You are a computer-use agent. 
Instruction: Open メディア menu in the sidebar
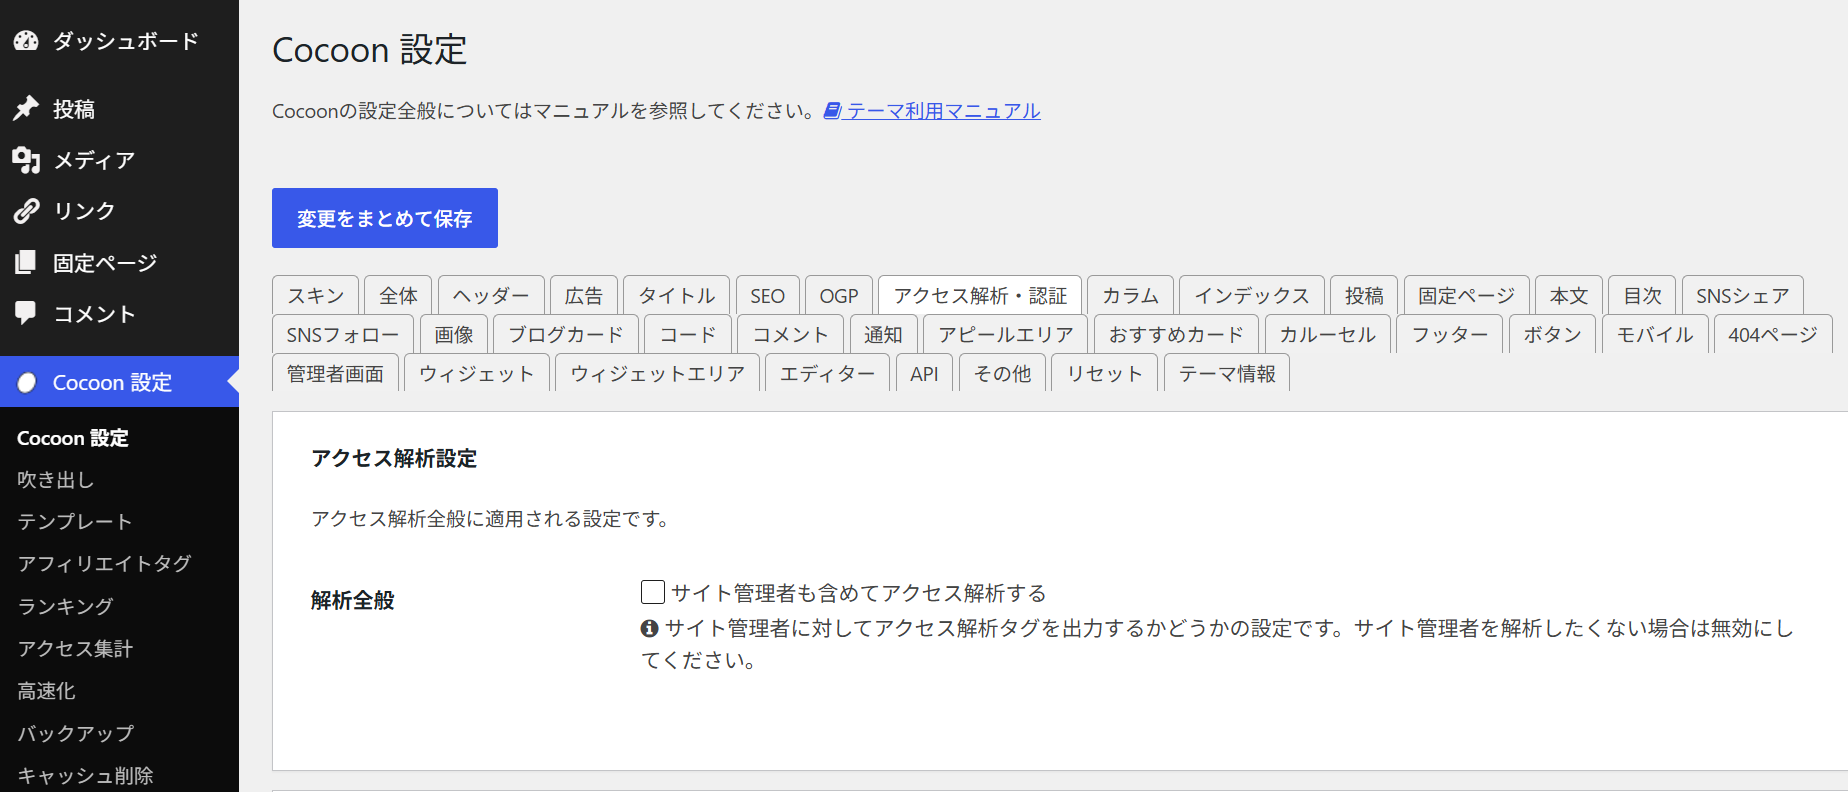120,160
